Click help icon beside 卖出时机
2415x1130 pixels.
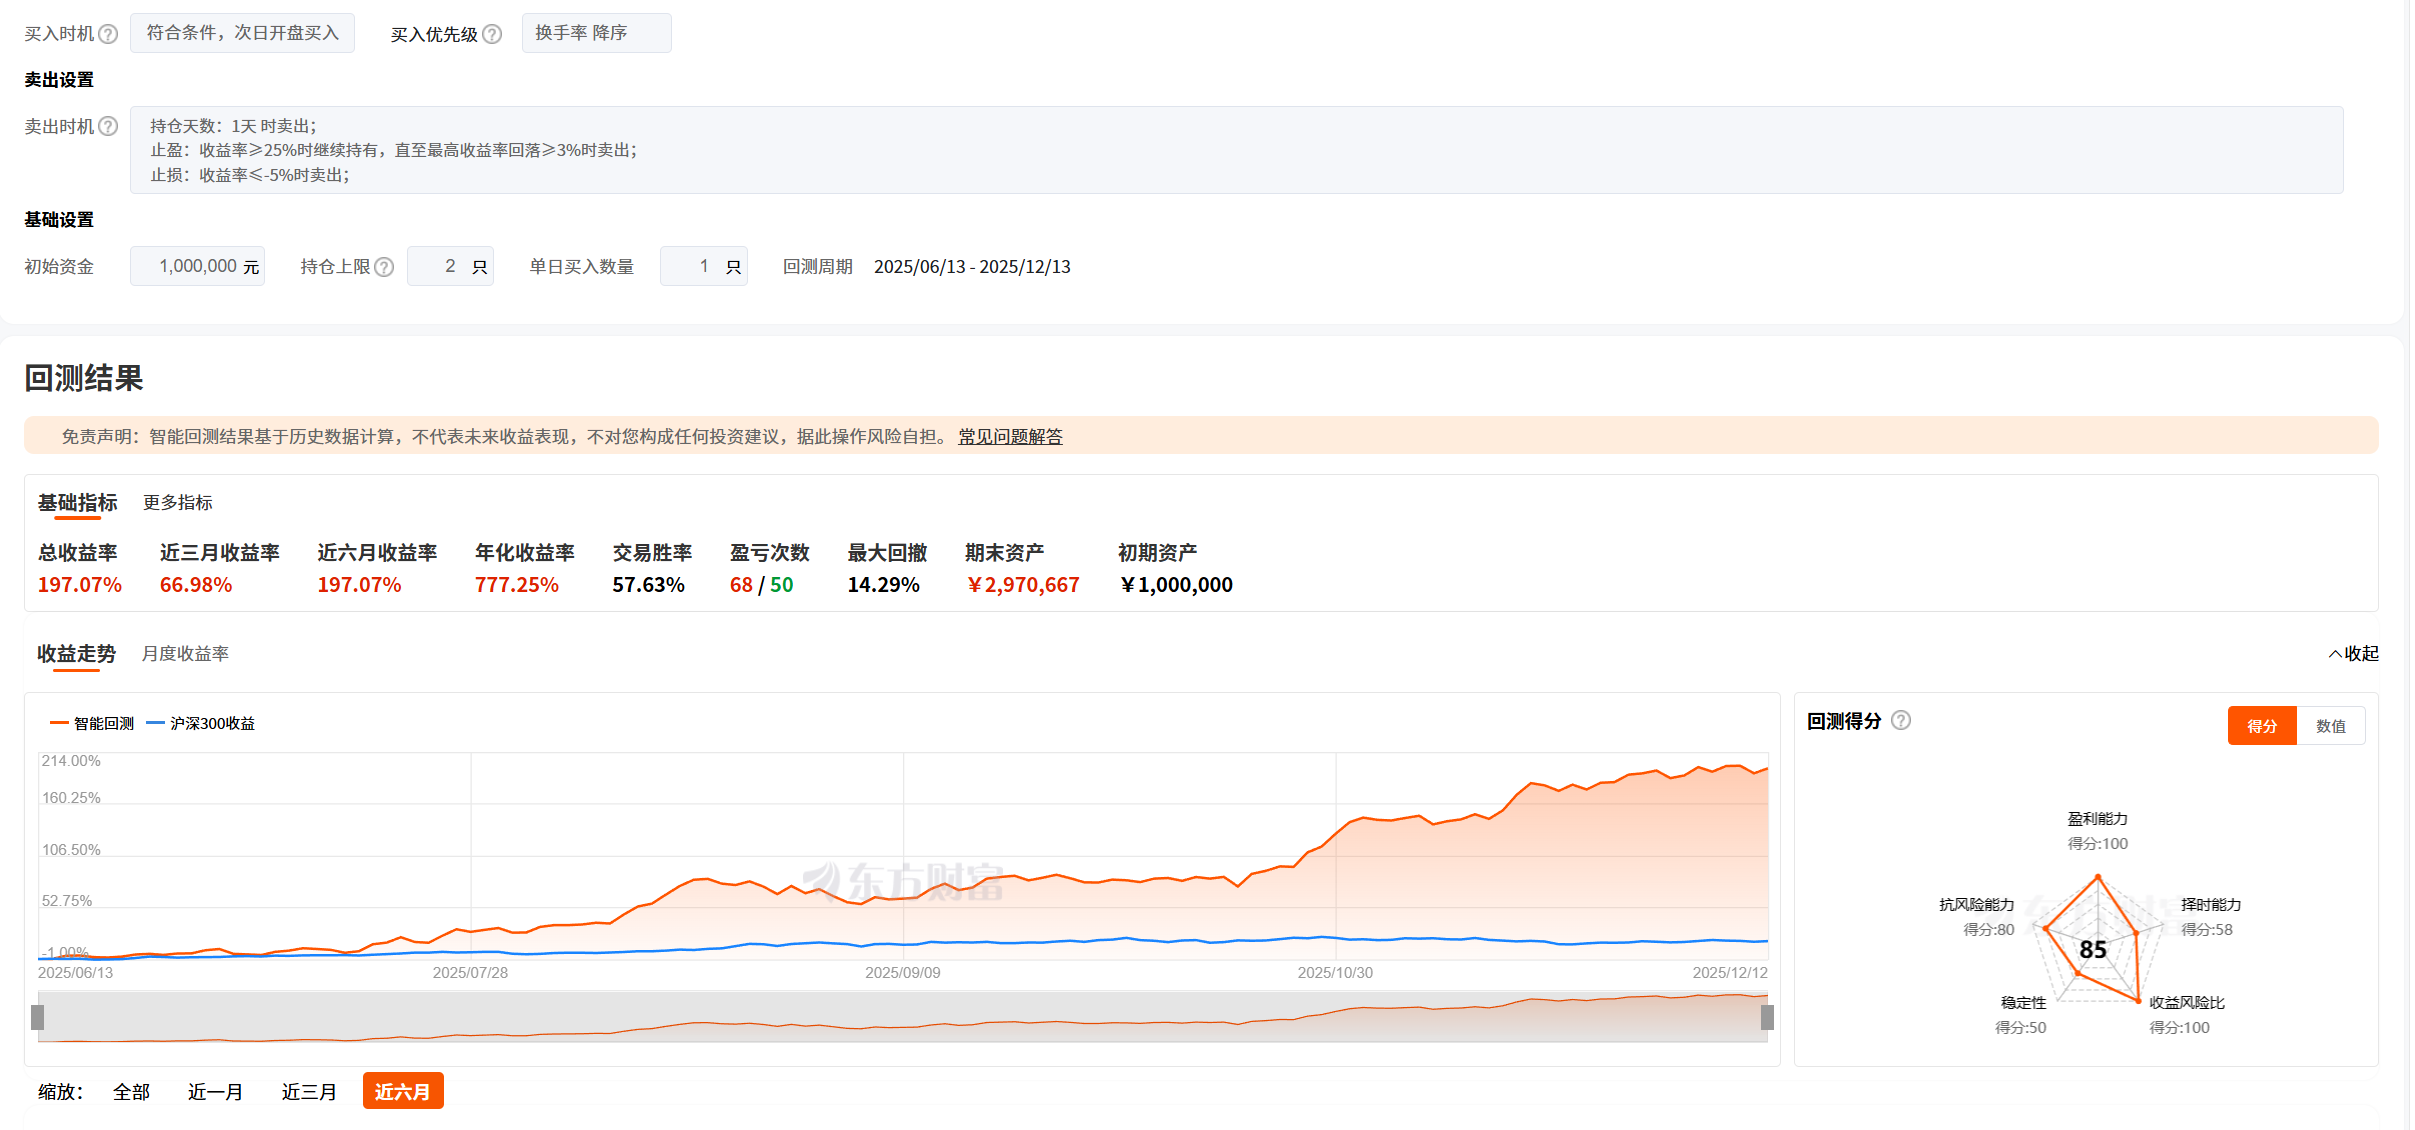(108, 126)
